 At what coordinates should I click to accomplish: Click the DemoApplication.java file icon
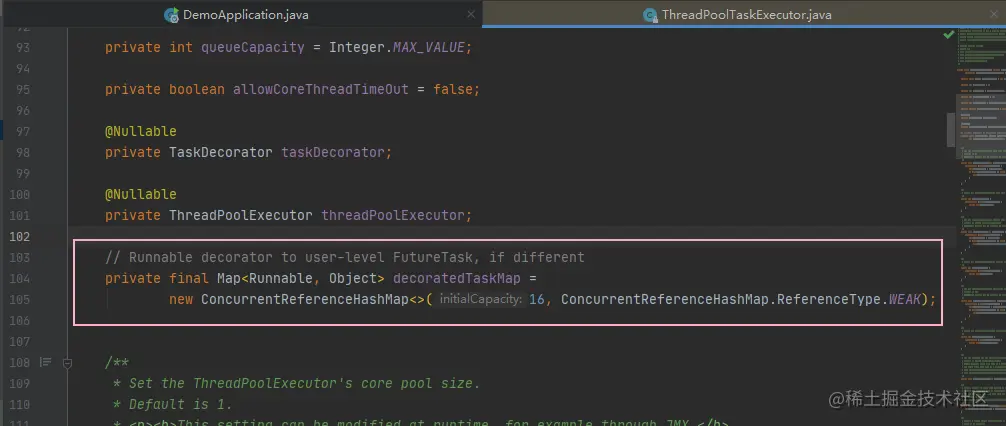[171, 15]
